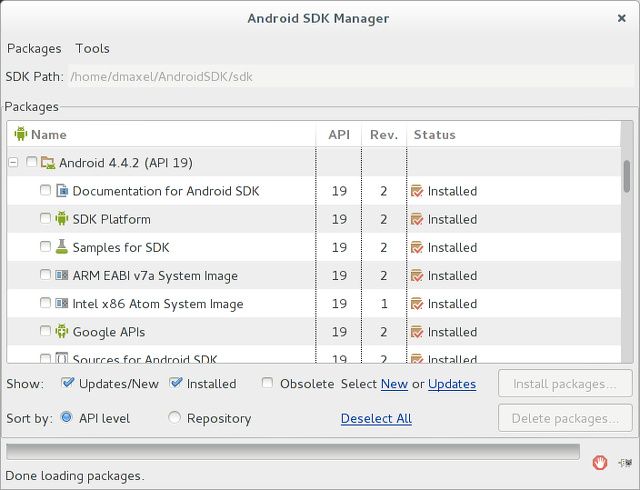Screen dimensions: 640x490
Task: Click the Google APIs package icon
Action: tap(62, 331)
